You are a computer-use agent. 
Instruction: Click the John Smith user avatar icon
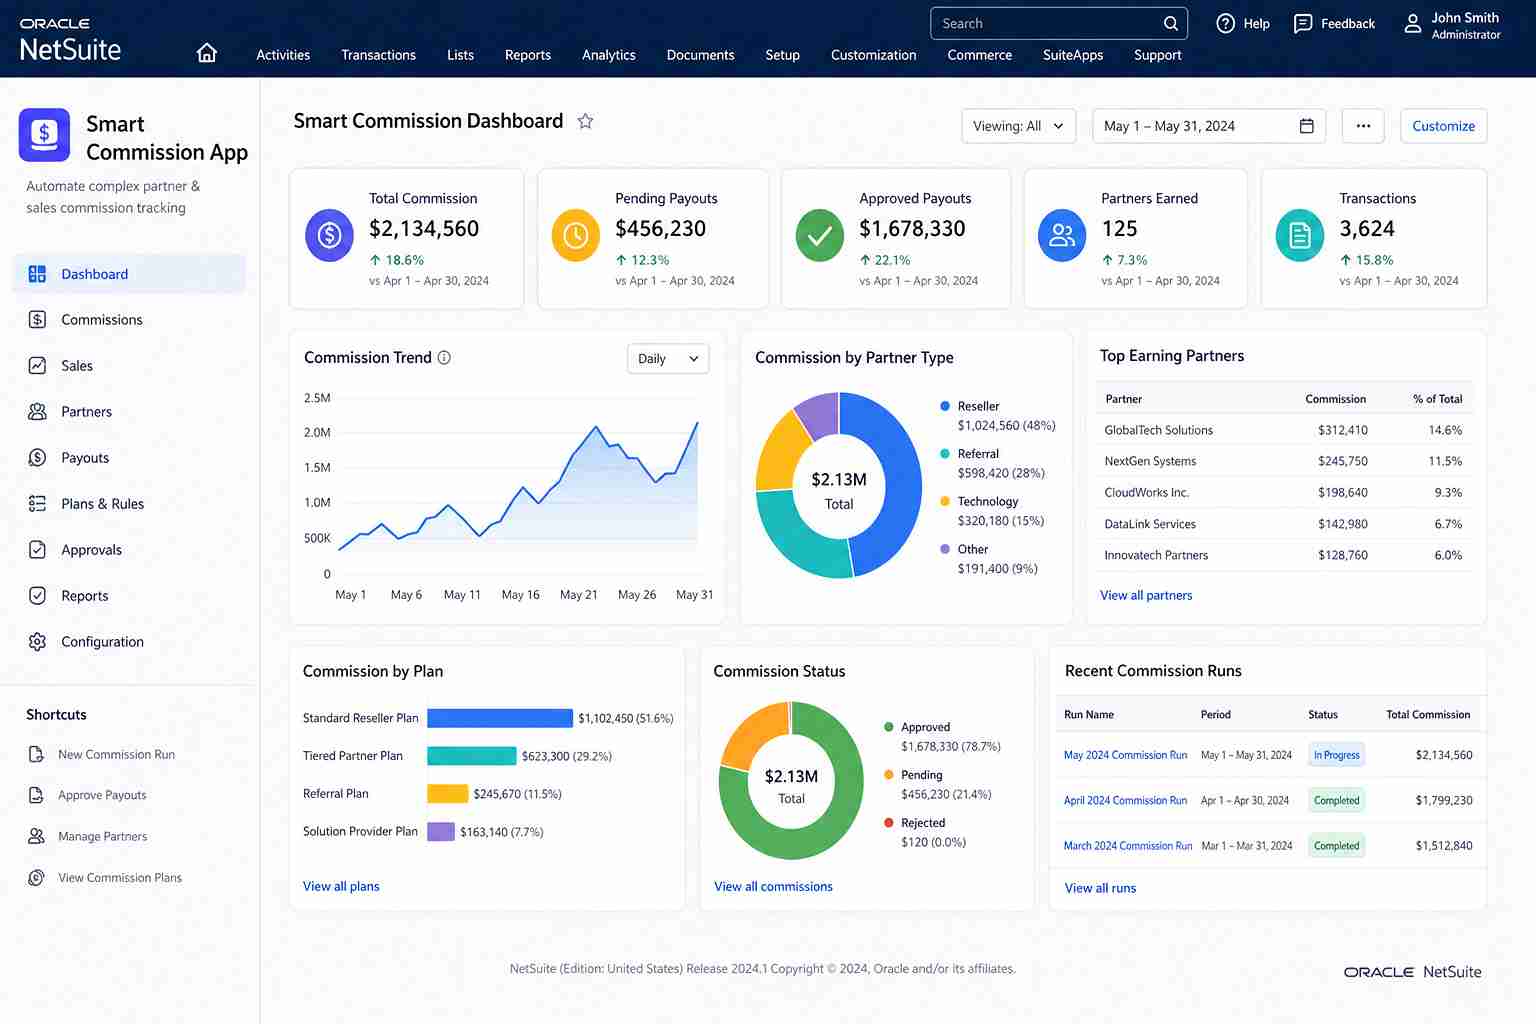pos(1412,24)
